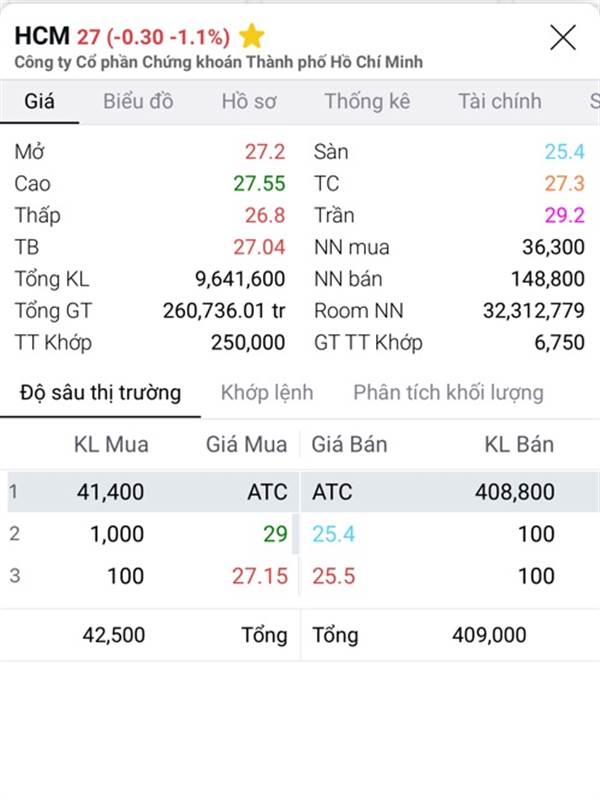Go to the Tài chính tab
Viewport: 600px width, 800px height.
(x=500, y=101)
